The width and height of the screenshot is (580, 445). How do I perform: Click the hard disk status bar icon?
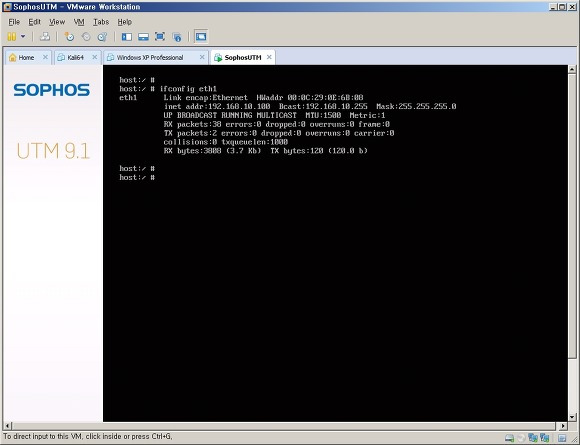pos(509,439)
